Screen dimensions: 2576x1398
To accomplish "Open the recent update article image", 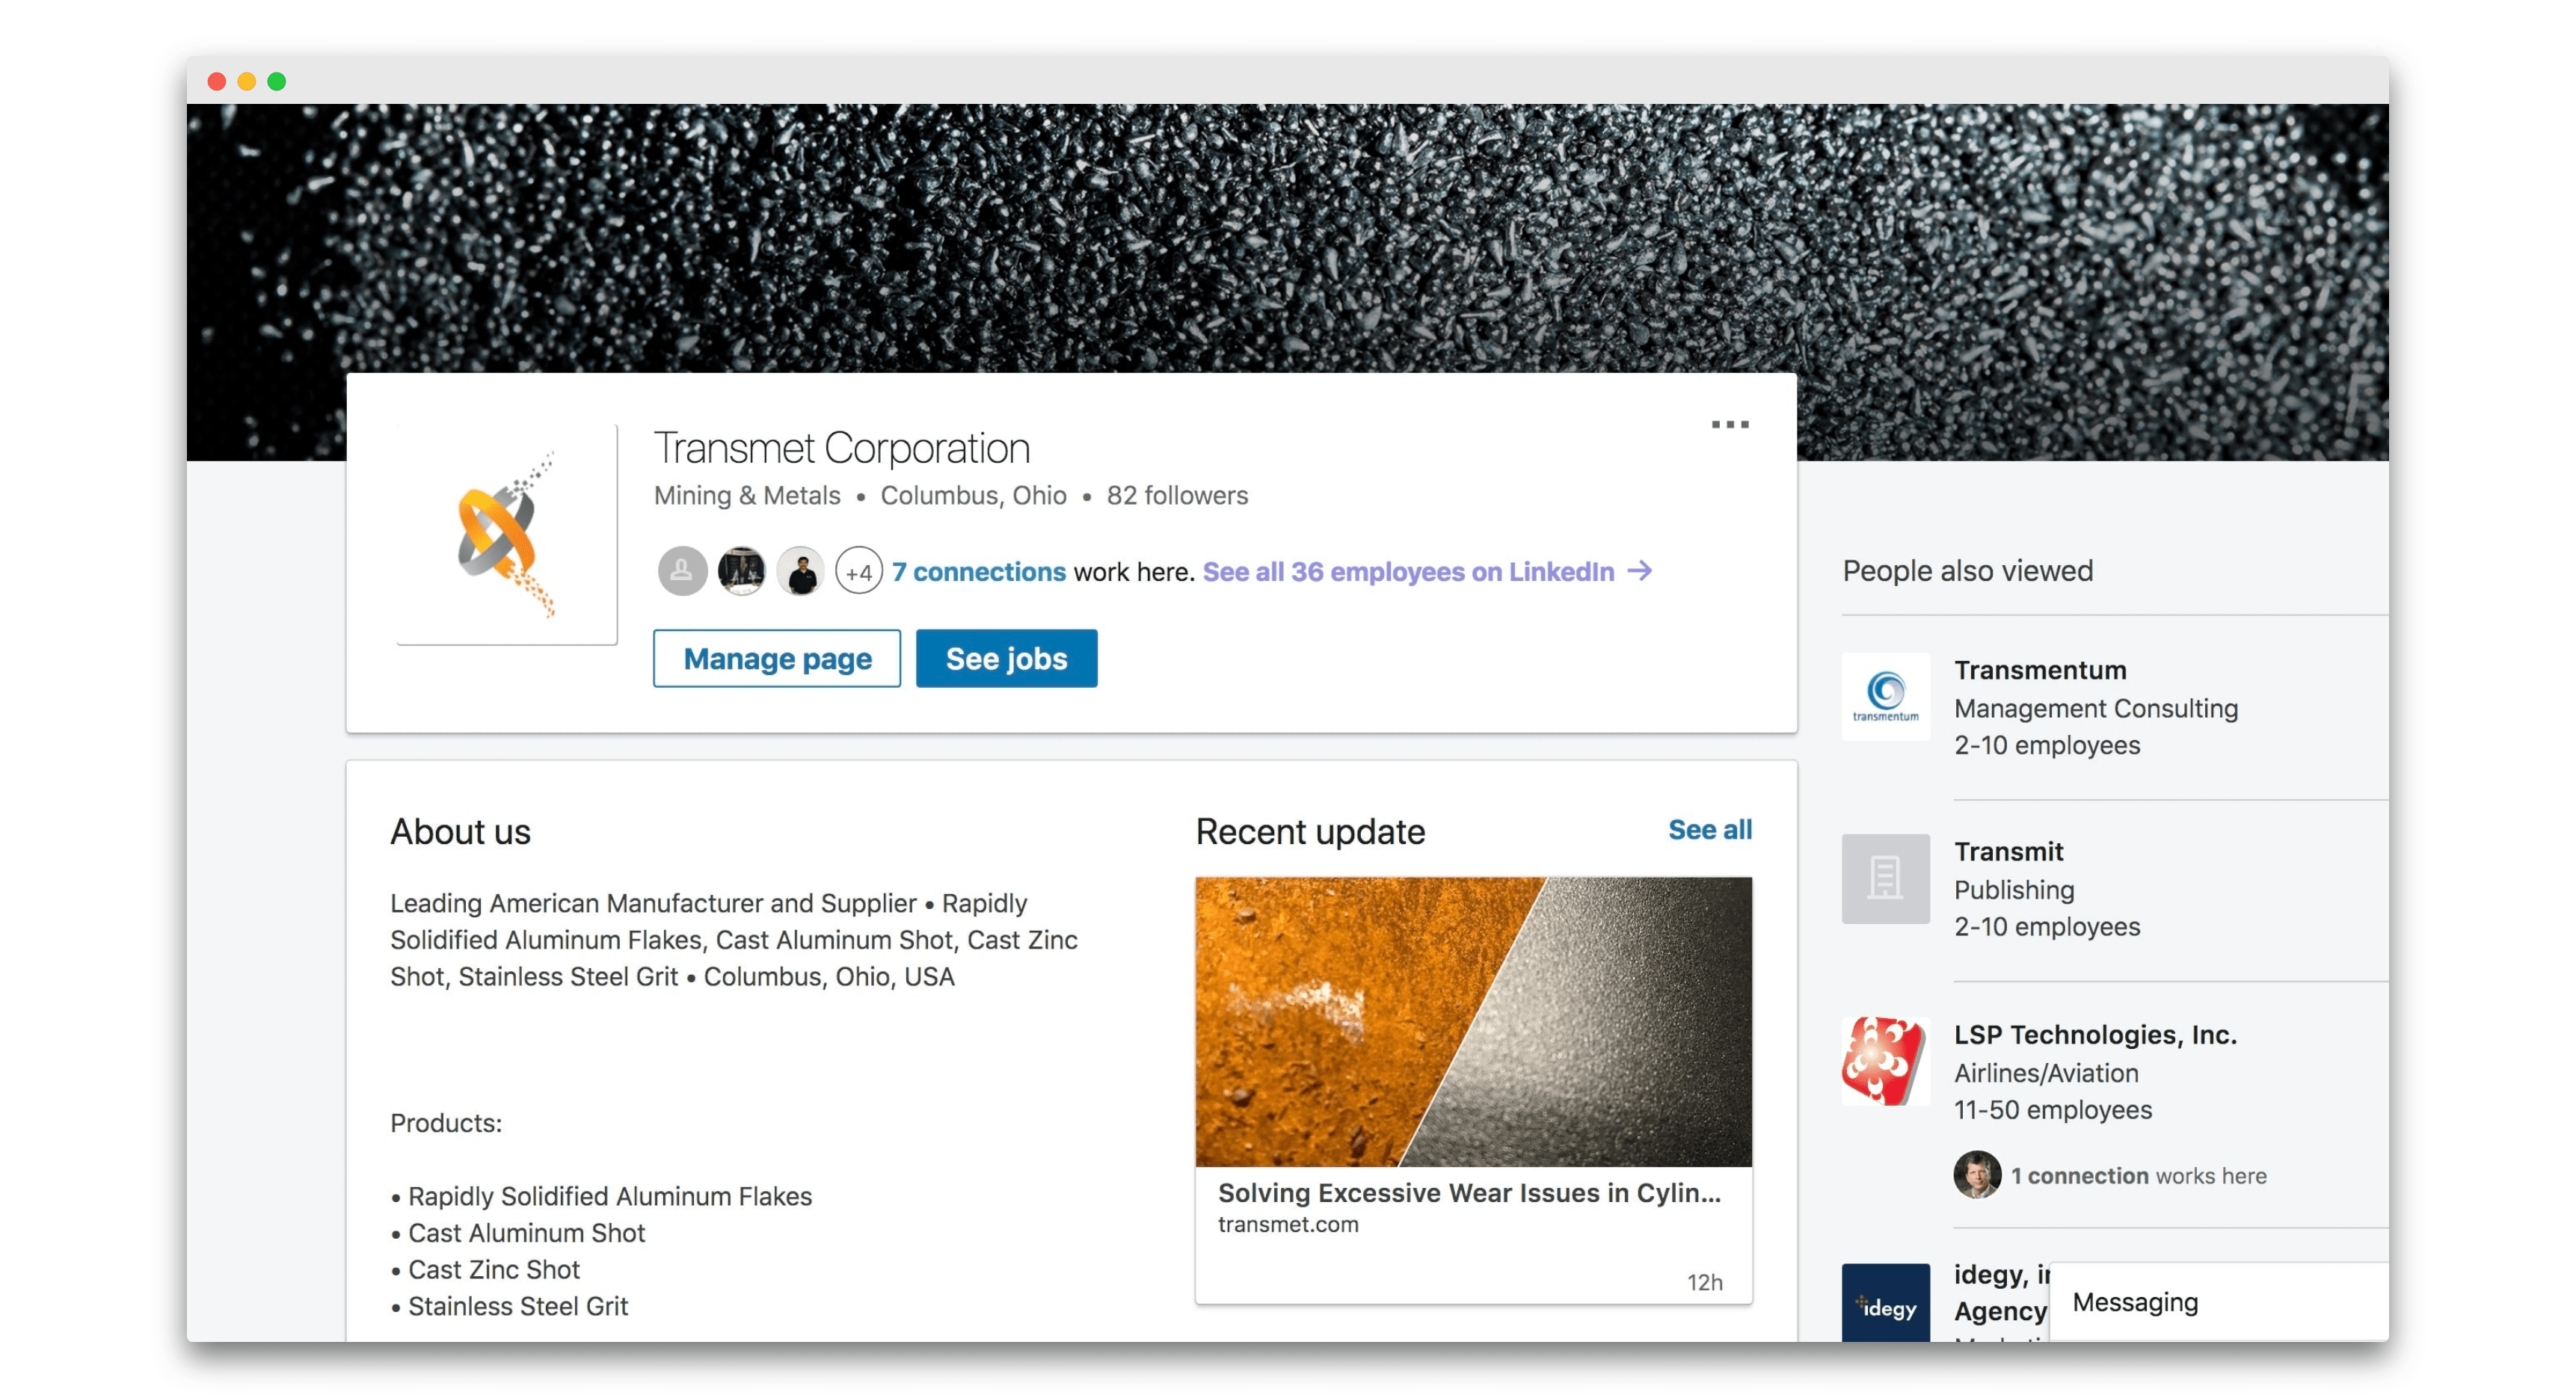I will (1474, 1022).
